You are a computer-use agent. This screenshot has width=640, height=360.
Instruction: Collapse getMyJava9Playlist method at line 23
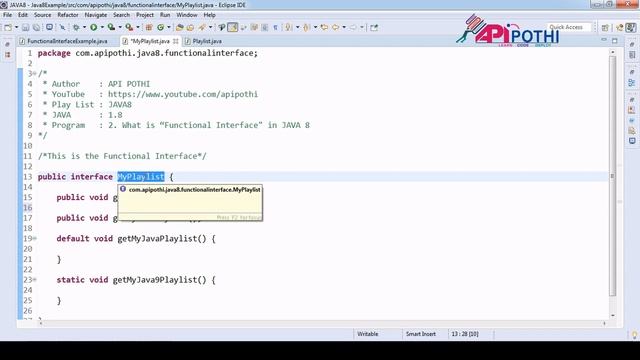coord(35,280)
